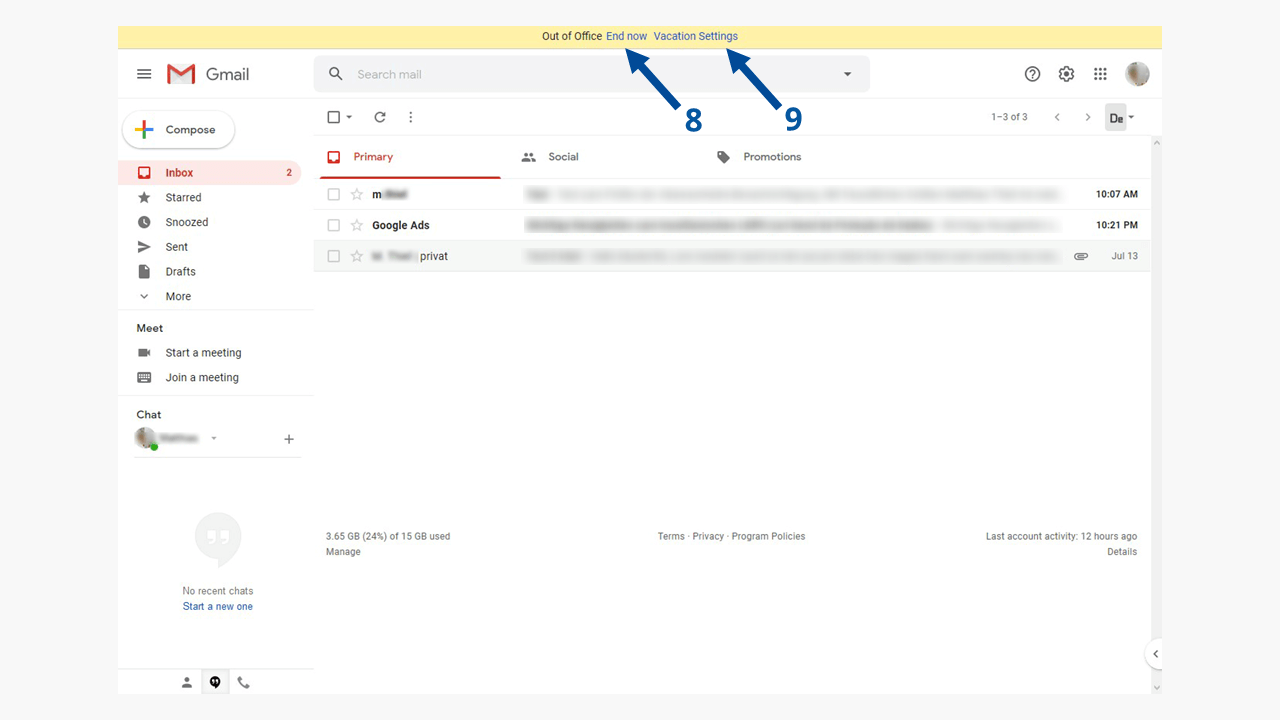Screen dimensions: 1280x720
Task: Click the search magnifier icon
Action: point(336,74)
